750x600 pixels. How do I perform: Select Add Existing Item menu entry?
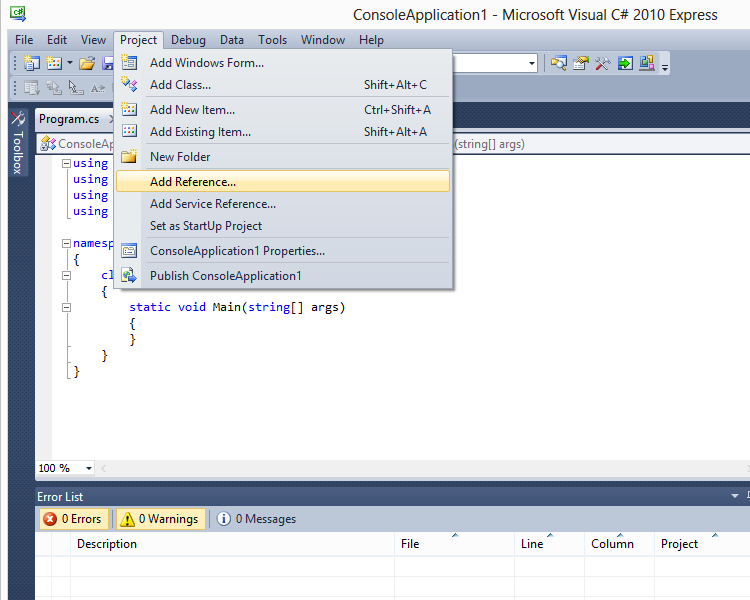coord(283,132)
